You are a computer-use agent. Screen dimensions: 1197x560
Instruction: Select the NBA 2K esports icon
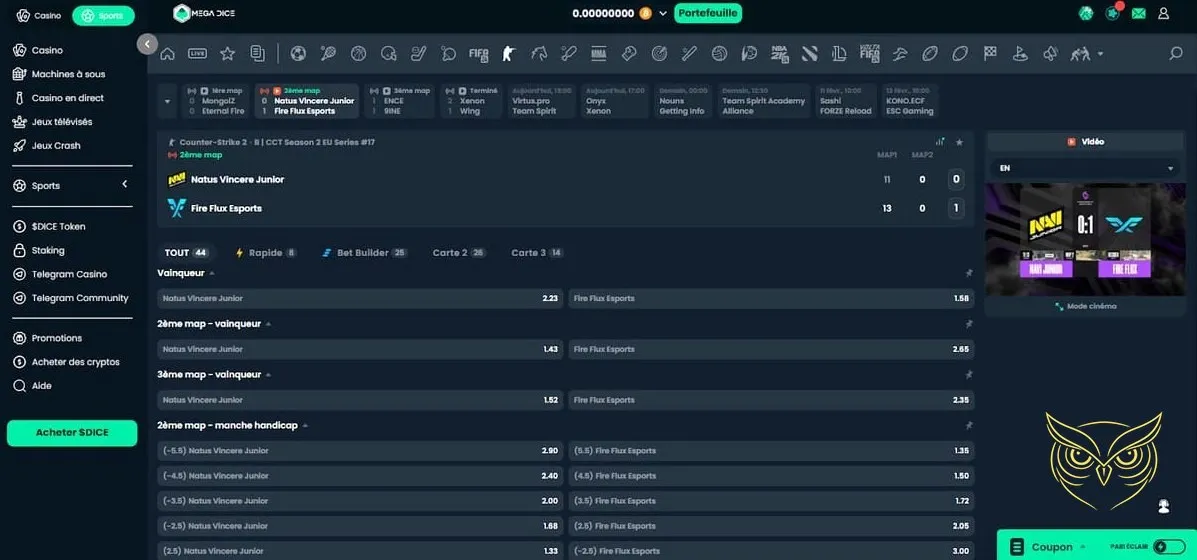(x=779, y=53)
